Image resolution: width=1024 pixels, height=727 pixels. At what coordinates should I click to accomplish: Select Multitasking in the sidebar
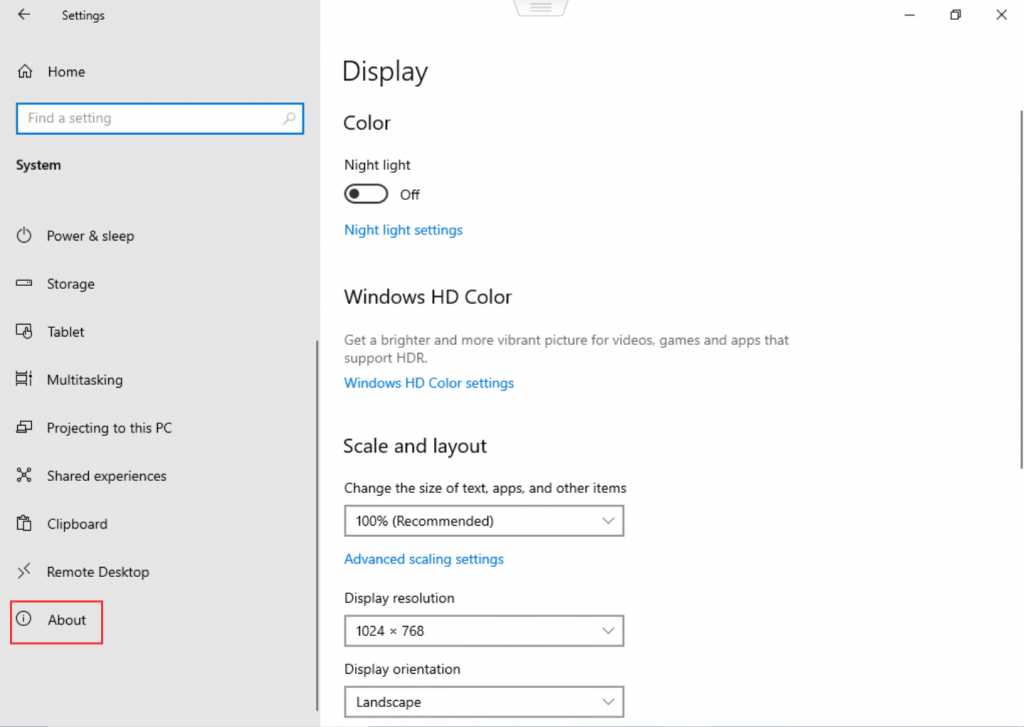85,380
